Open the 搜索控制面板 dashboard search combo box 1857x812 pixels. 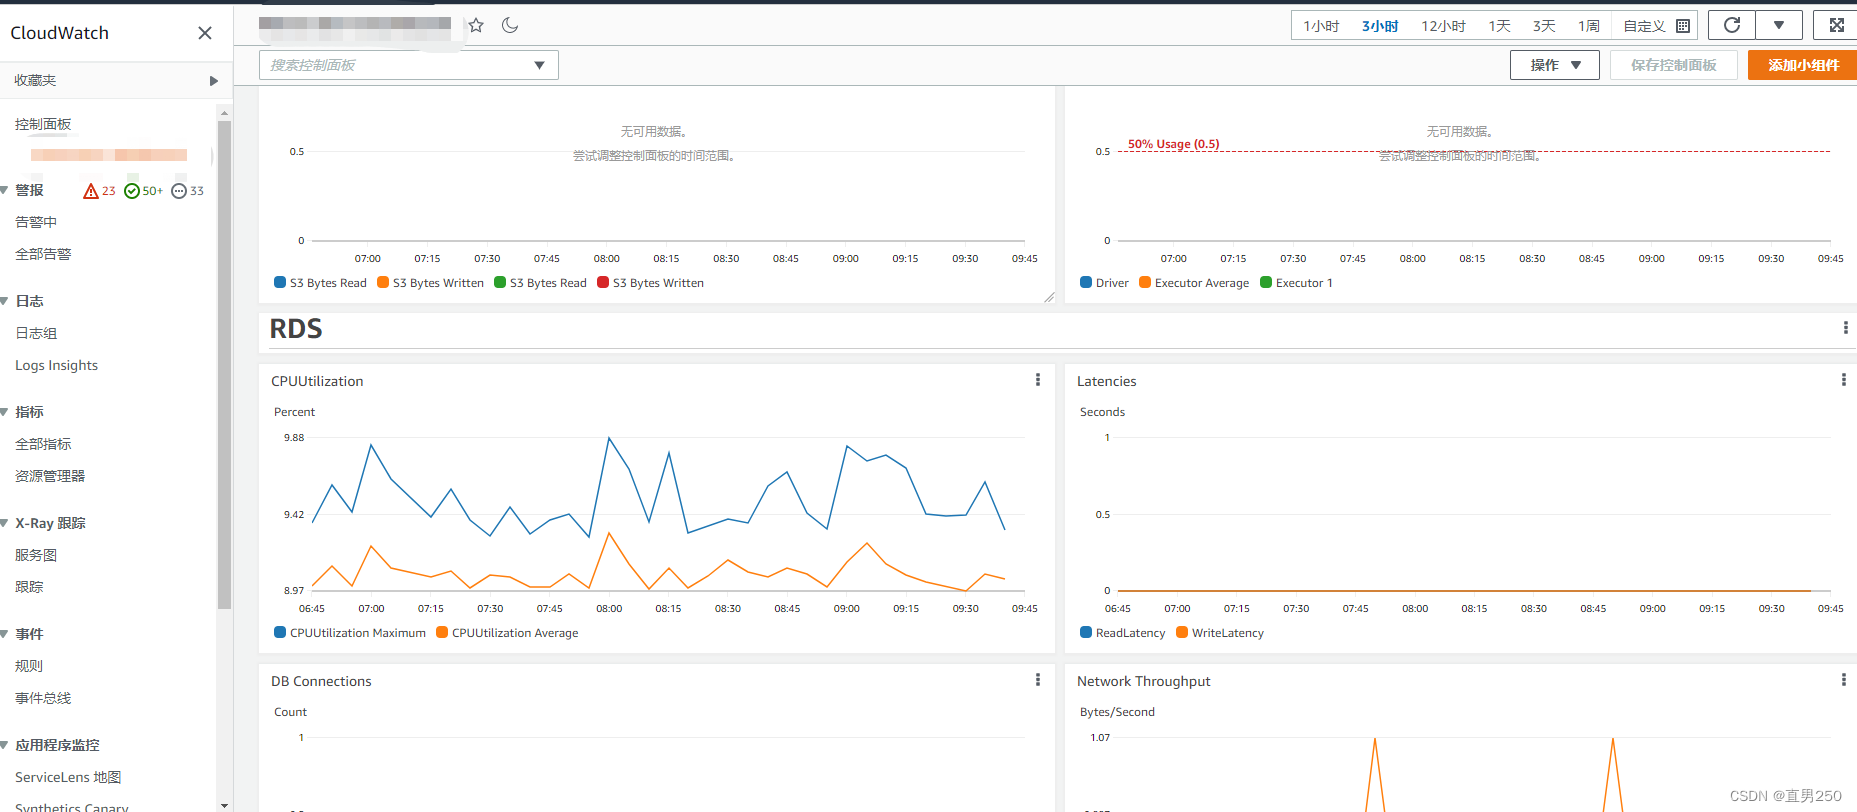point(408,65)
